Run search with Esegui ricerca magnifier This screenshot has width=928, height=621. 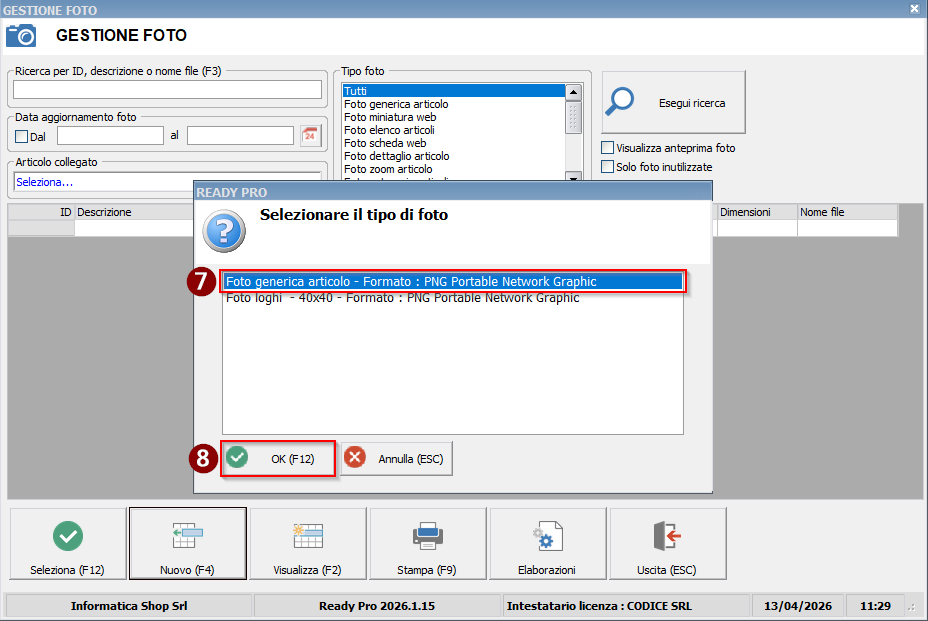(673, 102)
